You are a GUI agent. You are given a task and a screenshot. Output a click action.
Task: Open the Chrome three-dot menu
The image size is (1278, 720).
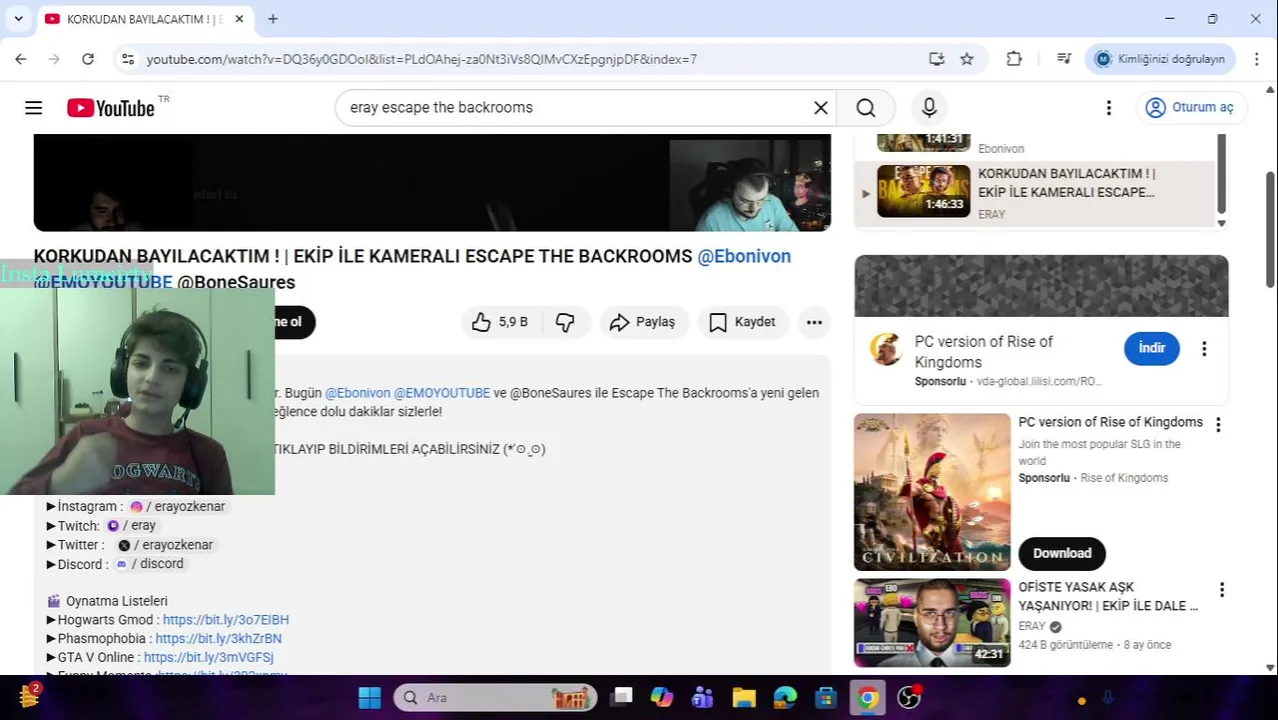point(1256,59)
